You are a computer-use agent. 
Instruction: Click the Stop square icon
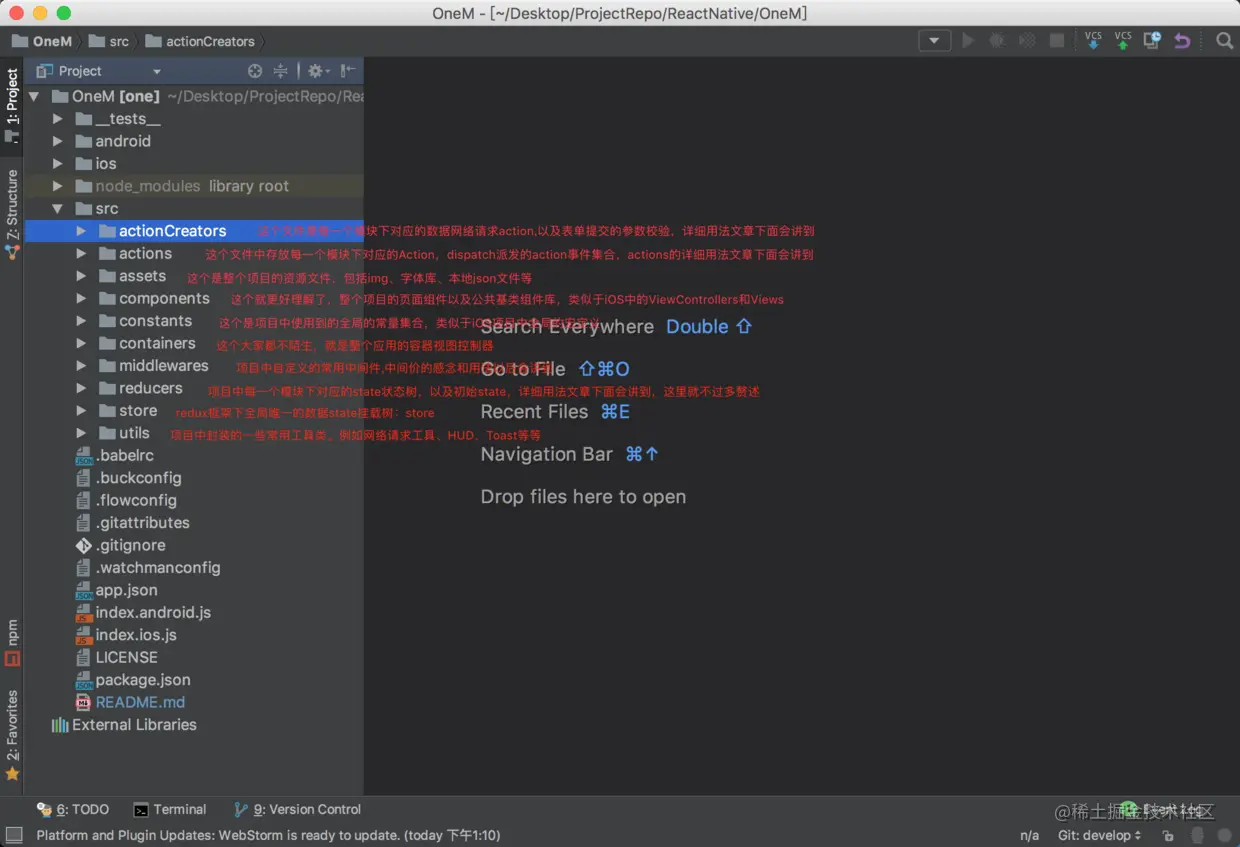pos(1056,41)
